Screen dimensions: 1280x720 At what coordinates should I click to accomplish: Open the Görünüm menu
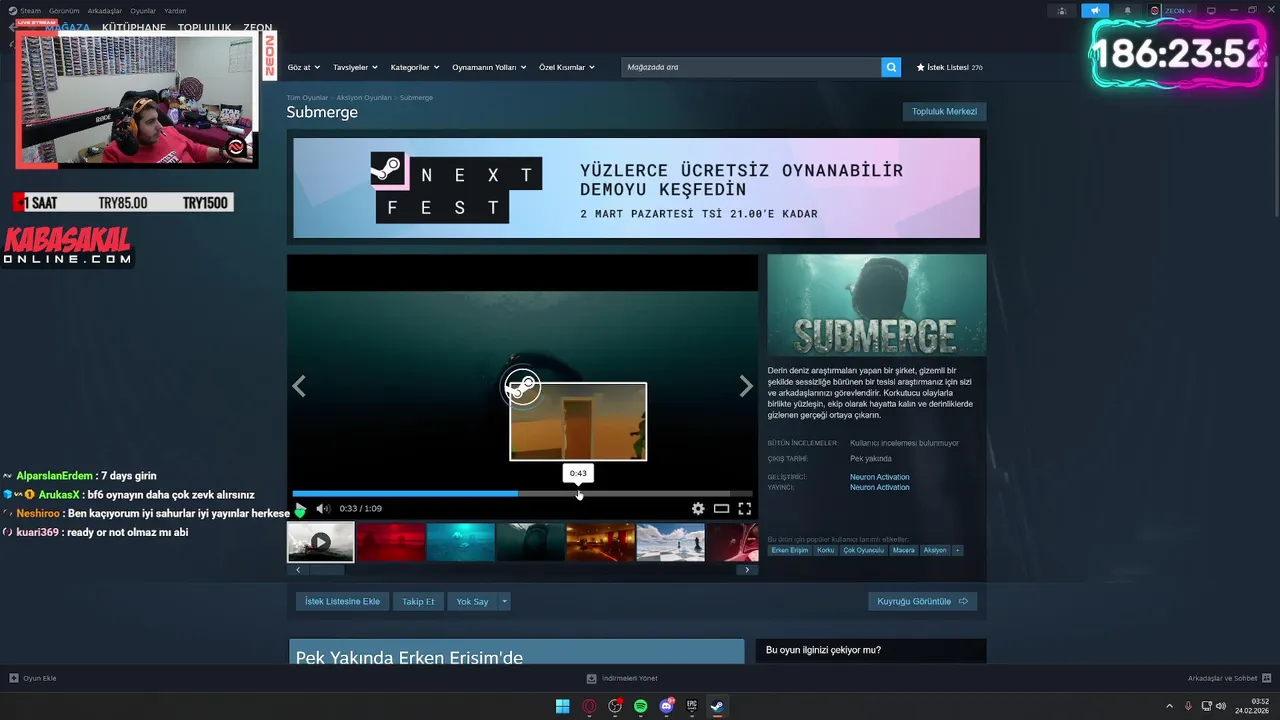[64, 11]
